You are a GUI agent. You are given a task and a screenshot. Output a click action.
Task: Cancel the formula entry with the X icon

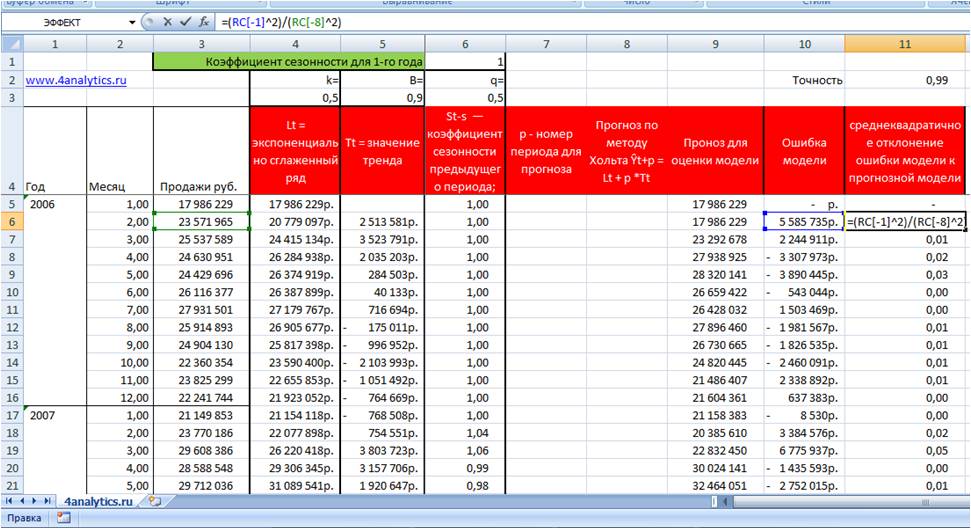click(167, 22)
